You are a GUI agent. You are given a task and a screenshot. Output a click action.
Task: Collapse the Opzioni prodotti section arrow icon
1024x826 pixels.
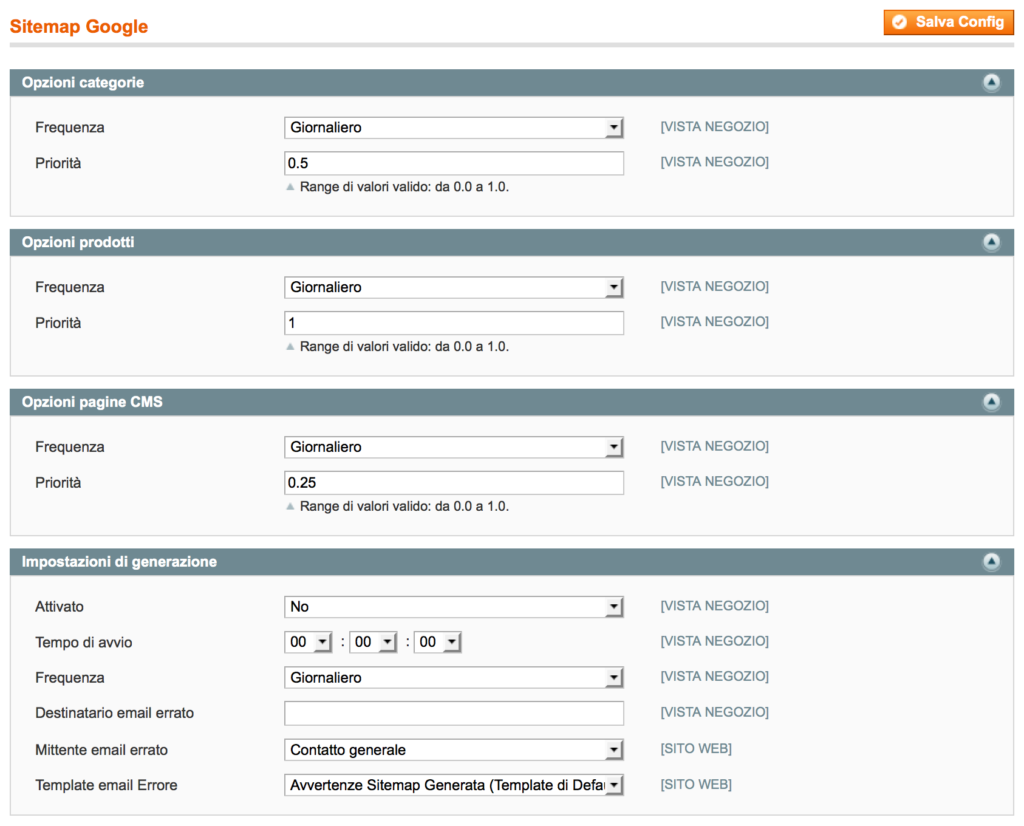[x=991, y=242]
